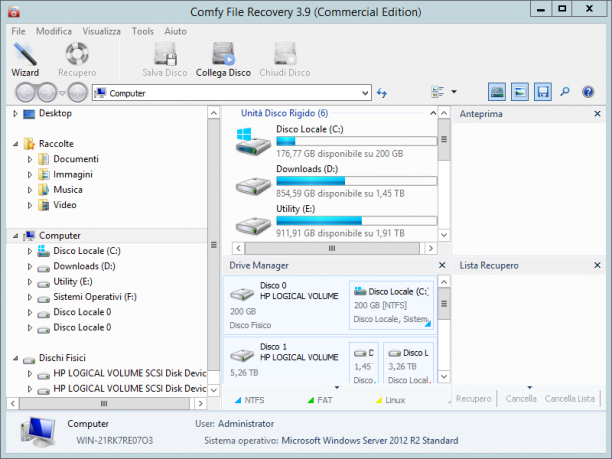Open help via blue question mark icon

coord(588,92)
